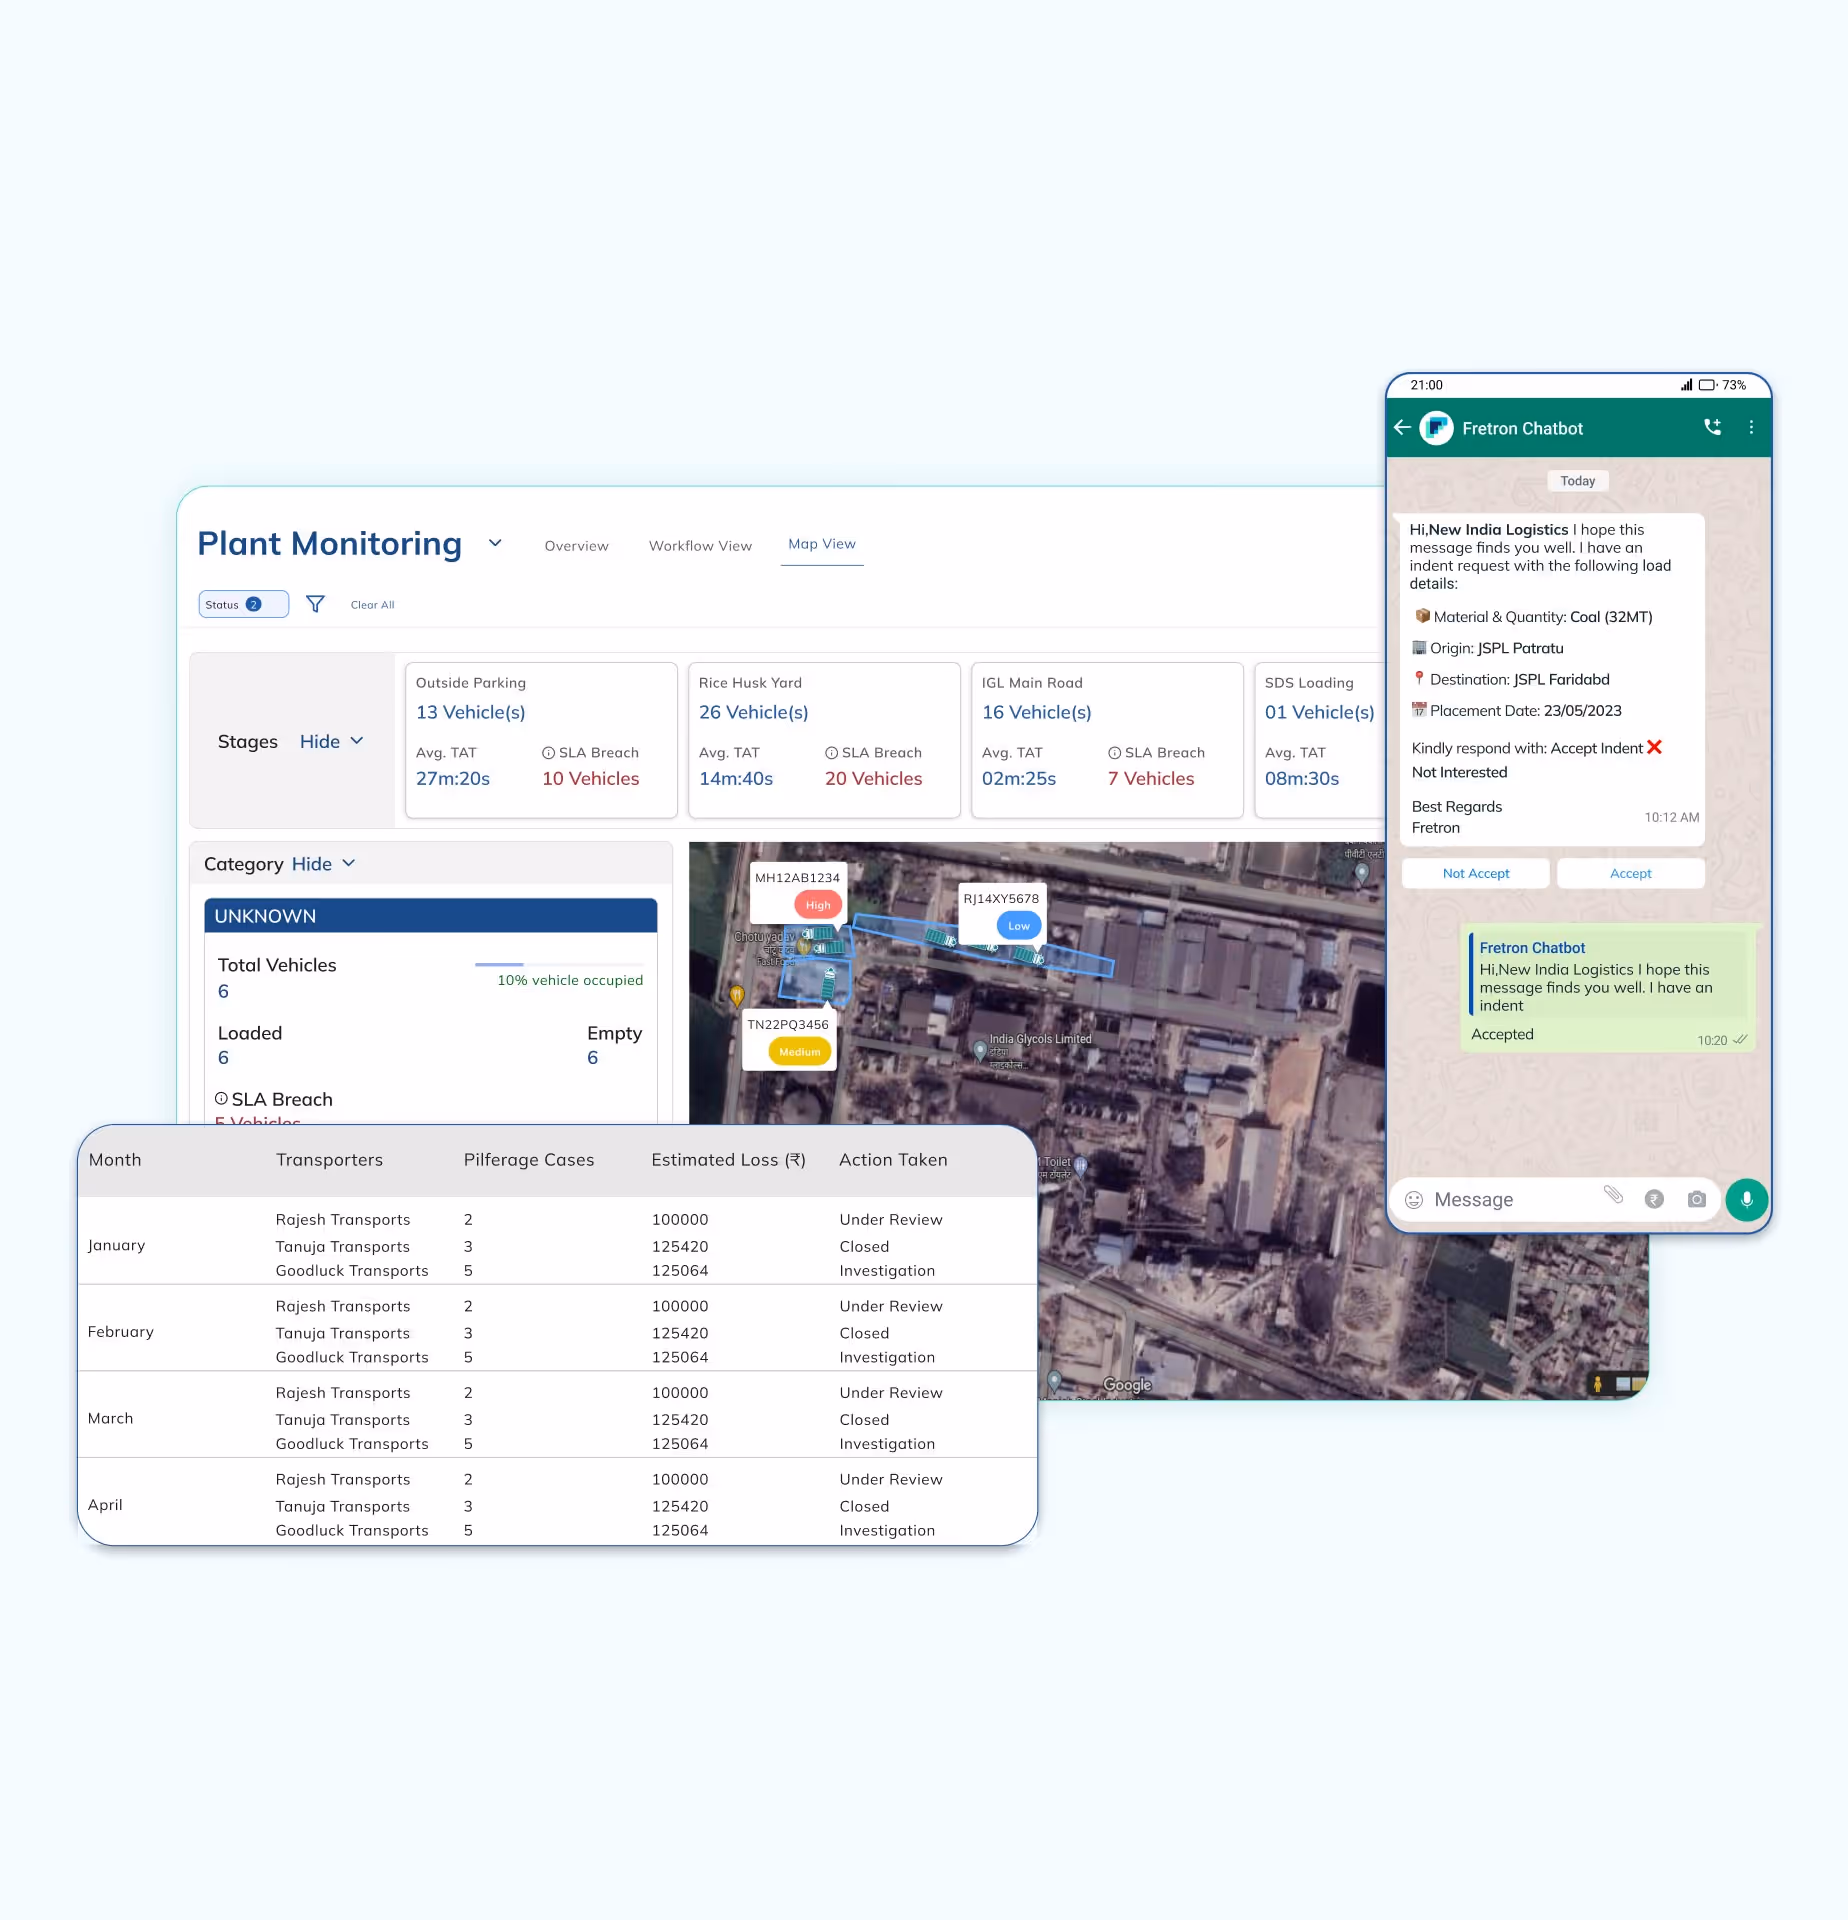Click SLA Breach info icon in Rice Husk Yard
The image size is (1848, 1920).
(831, 753)
